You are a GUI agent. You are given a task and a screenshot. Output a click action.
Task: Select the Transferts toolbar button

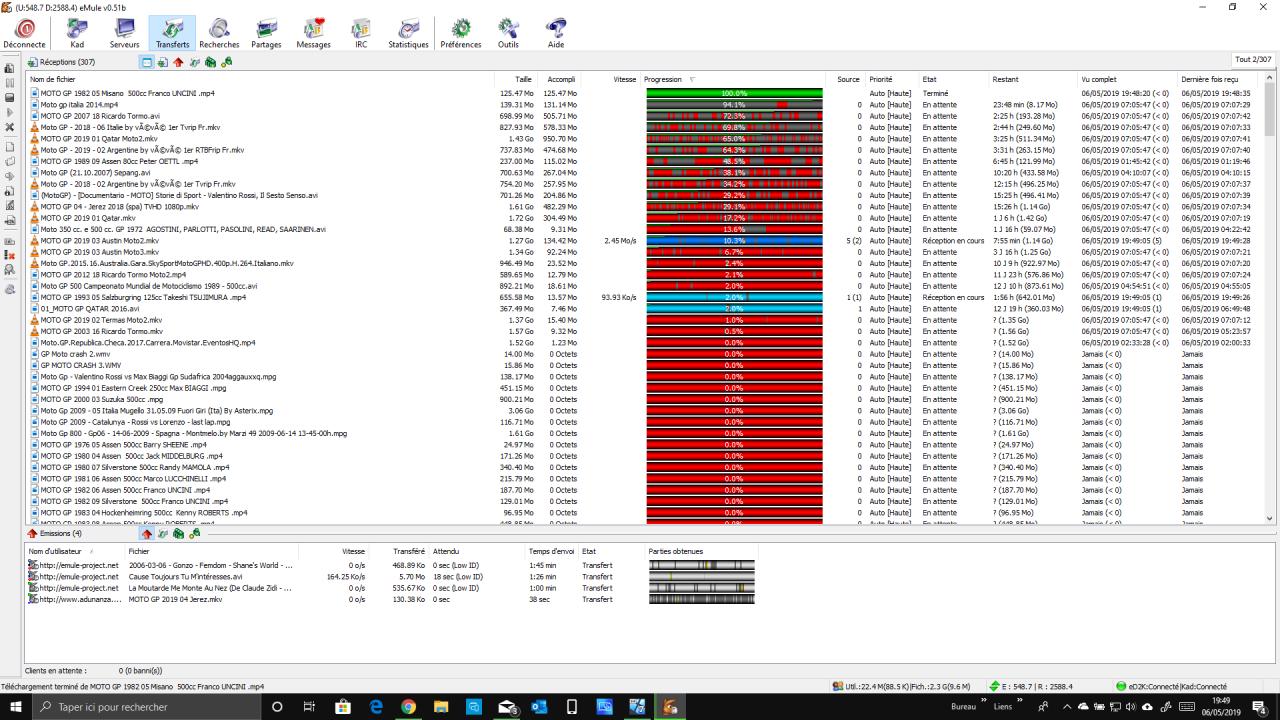172,33
